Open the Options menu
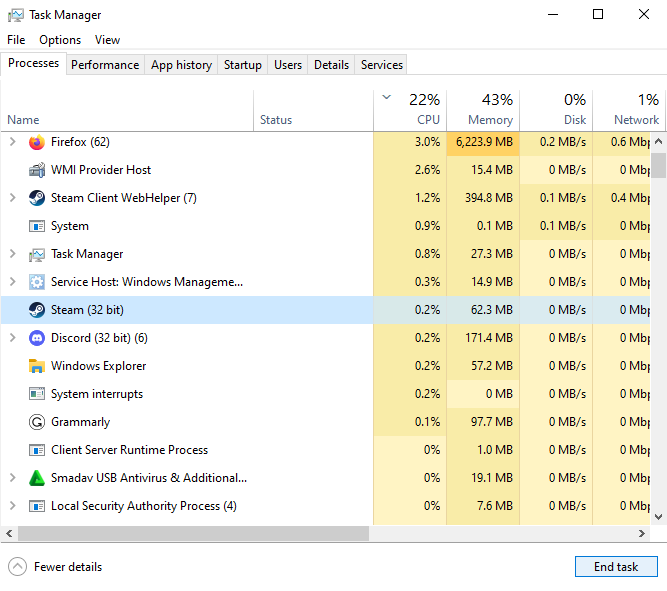This screenshot has height=591, width=667. point(60,40)
